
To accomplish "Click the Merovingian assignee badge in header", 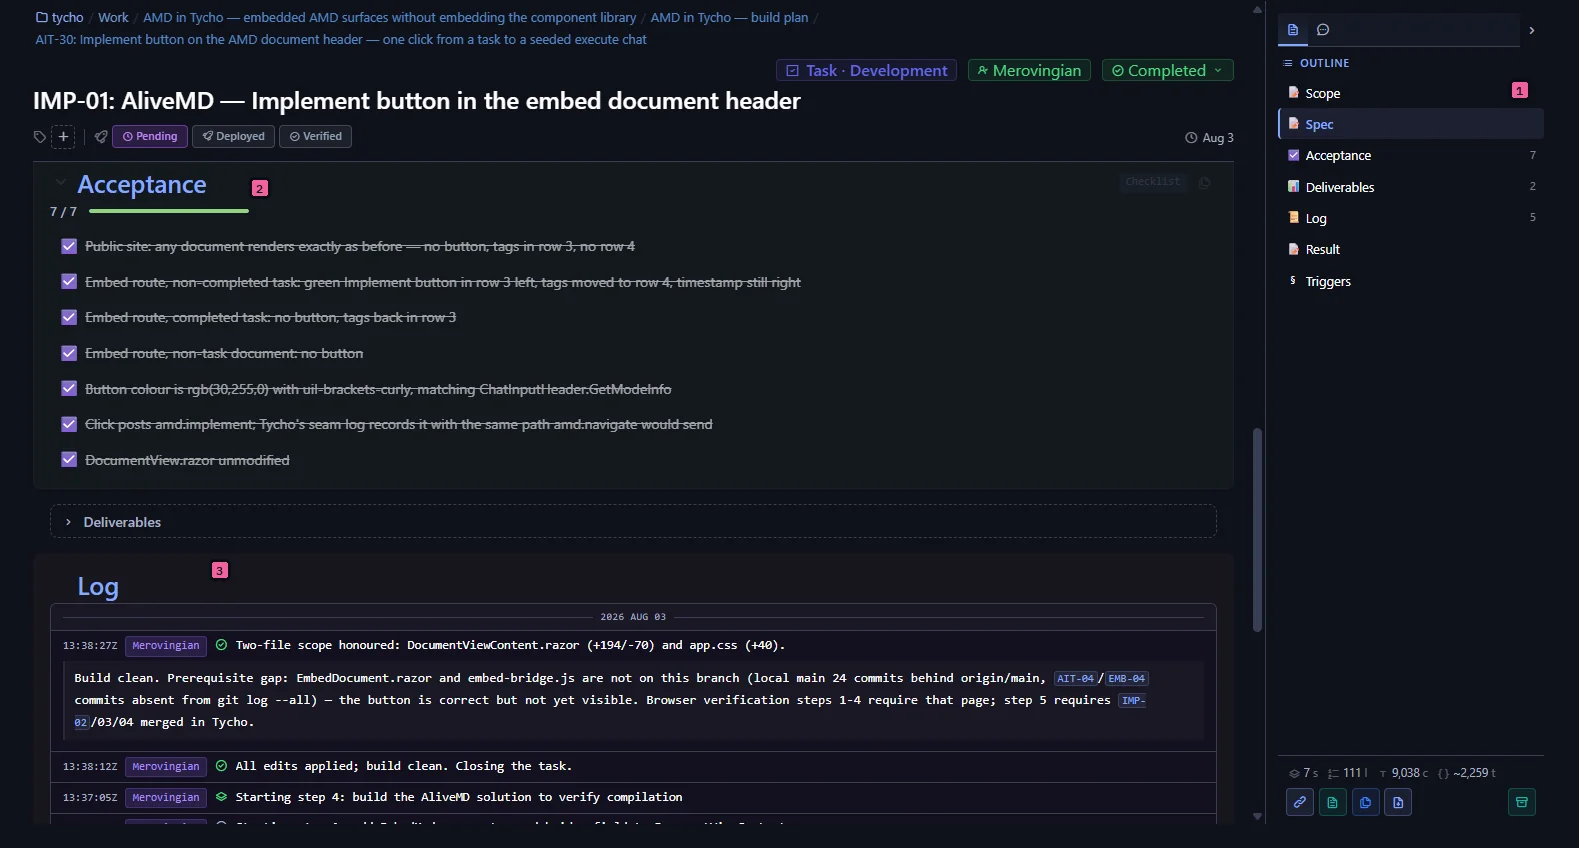I will (1029, 70).
